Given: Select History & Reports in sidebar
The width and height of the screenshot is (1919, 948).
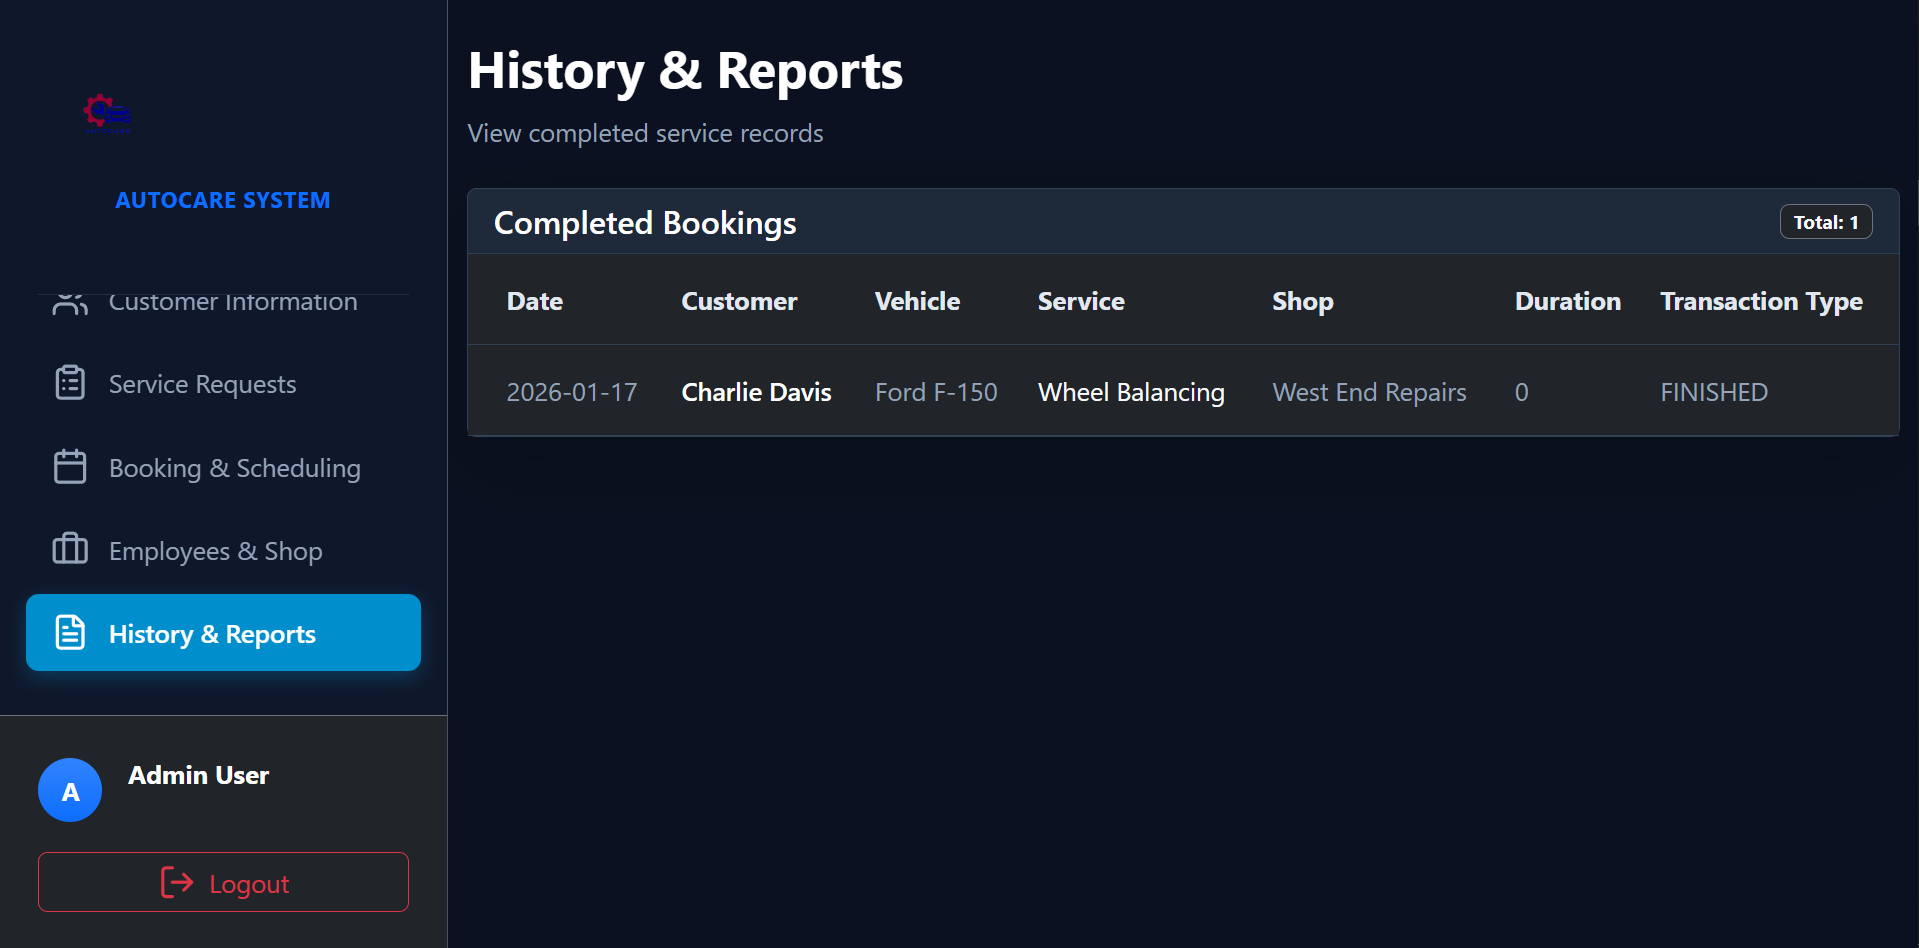Looking at the screenshot, I should [x=223, y=633].
